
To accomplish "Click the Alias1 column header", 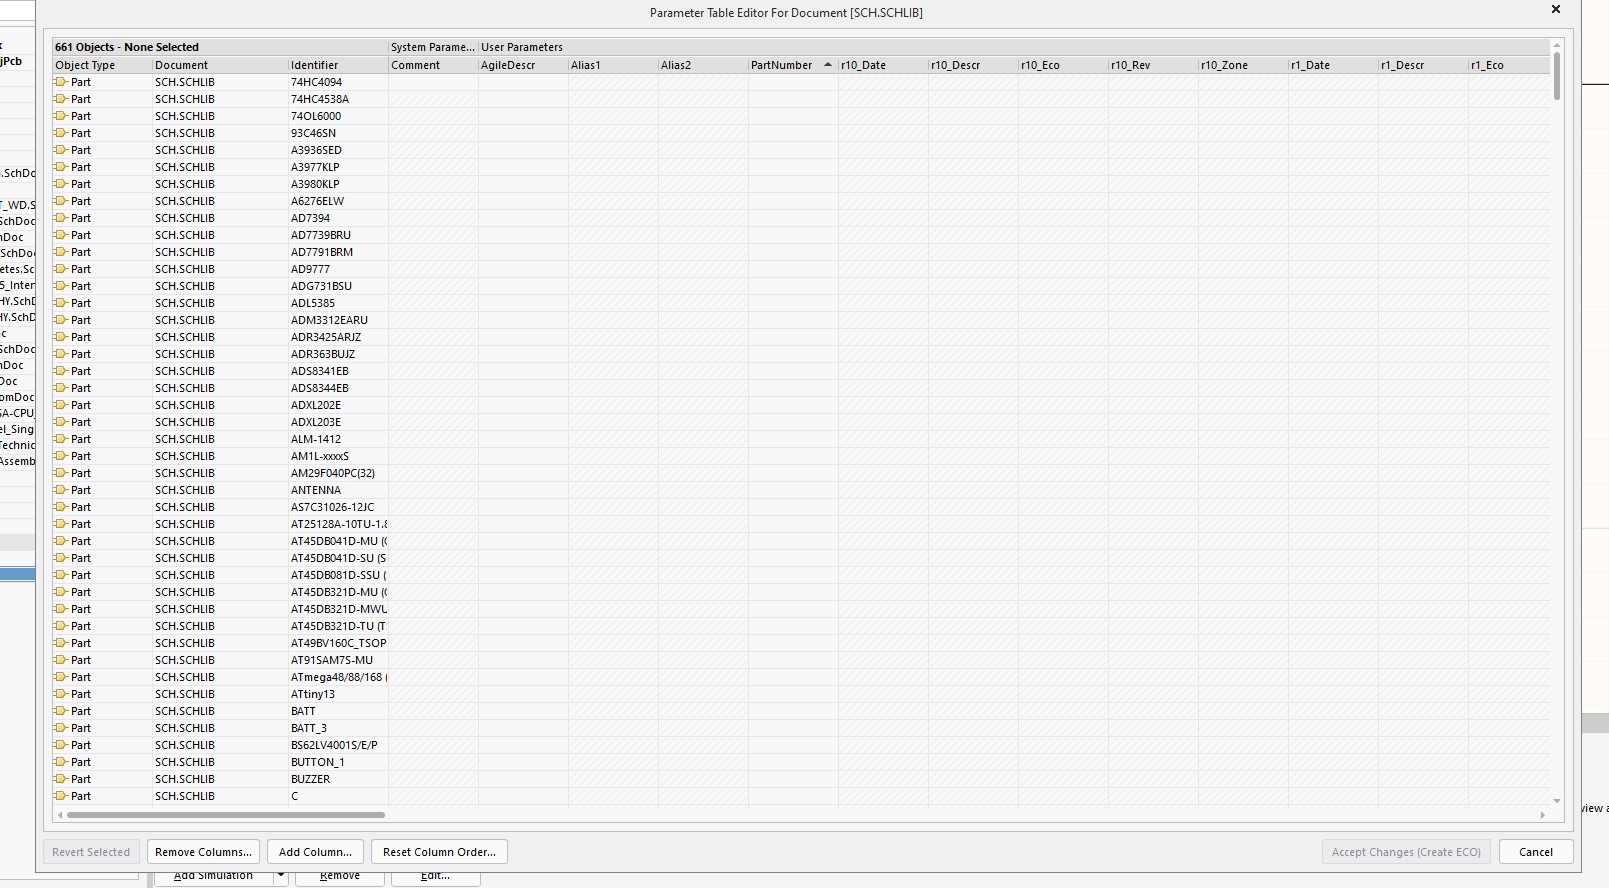I will (x=613, y=65).
